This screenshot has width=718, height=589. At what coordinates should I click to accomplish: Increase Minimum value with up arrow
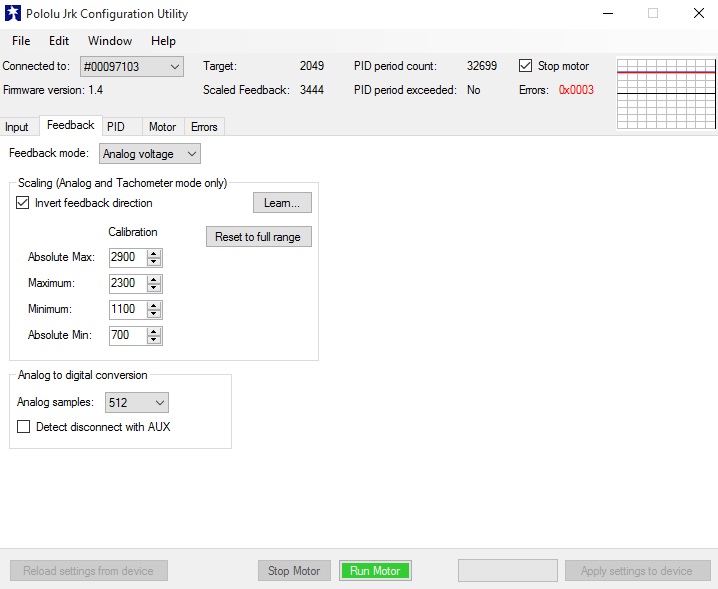click(154, 305)
